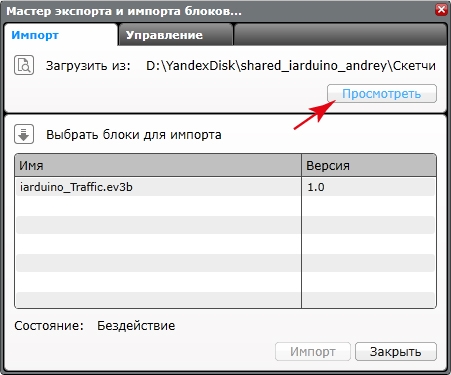Click the Просмотреть browse button
Screen dimensions: 451x375
coord(382,94)
